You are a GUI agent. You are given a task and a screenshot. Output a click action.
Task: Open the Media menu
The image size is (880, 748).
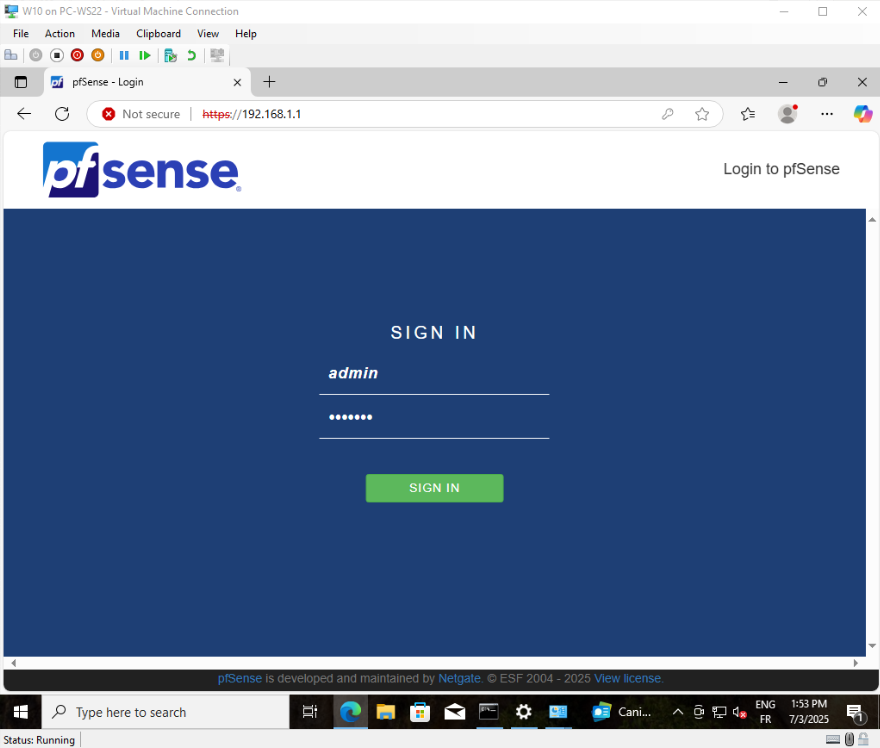(x=105, y=33)
